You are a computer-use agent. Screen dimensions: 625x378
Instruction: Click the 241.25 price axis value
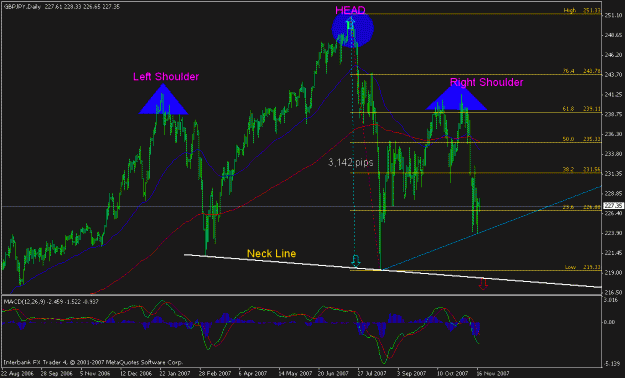pos(613,94)
